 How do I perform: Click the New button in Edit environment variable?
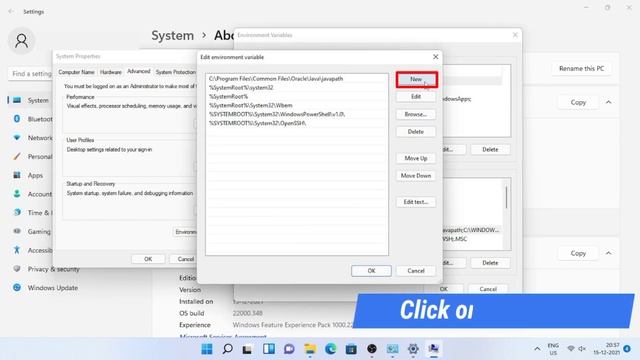(x=416, y=79)
